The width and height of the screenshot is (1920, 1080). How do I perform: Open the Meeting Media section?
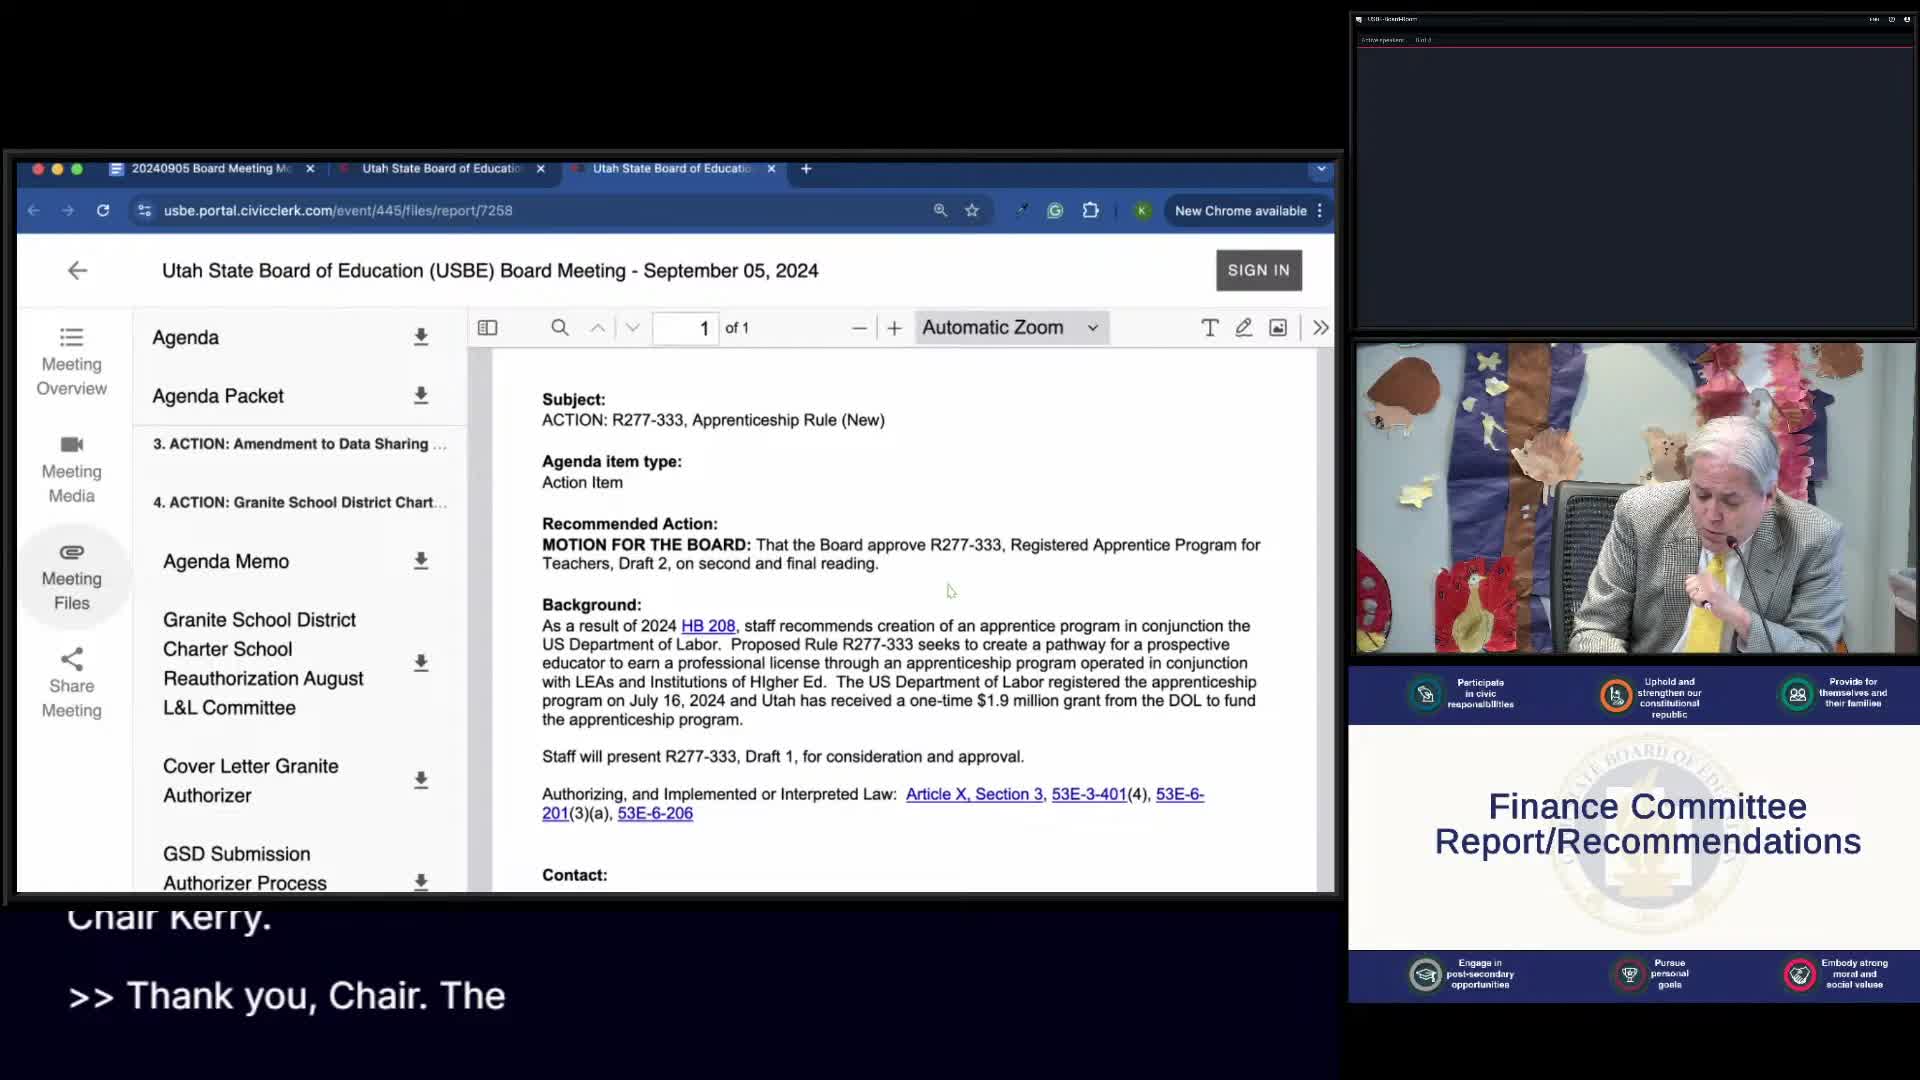[72, 470]
